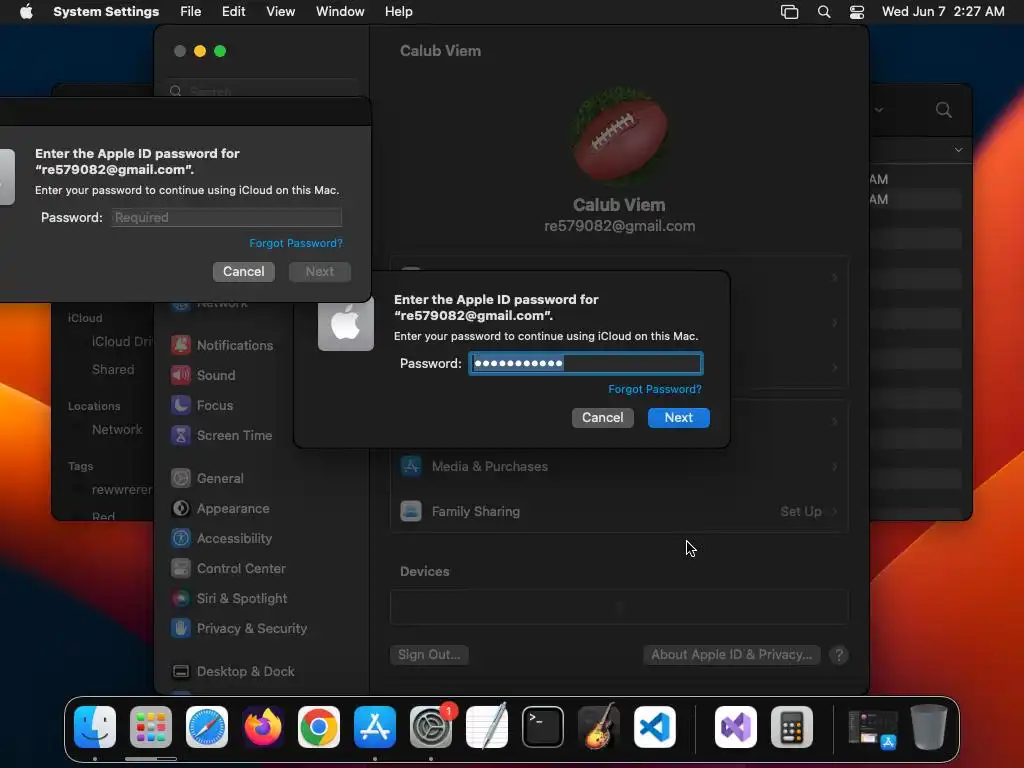This screenshot has height=768, width=1024.
Task: Open Notifications settings pane
Action: pyautogui.click(x=222, y=345)
